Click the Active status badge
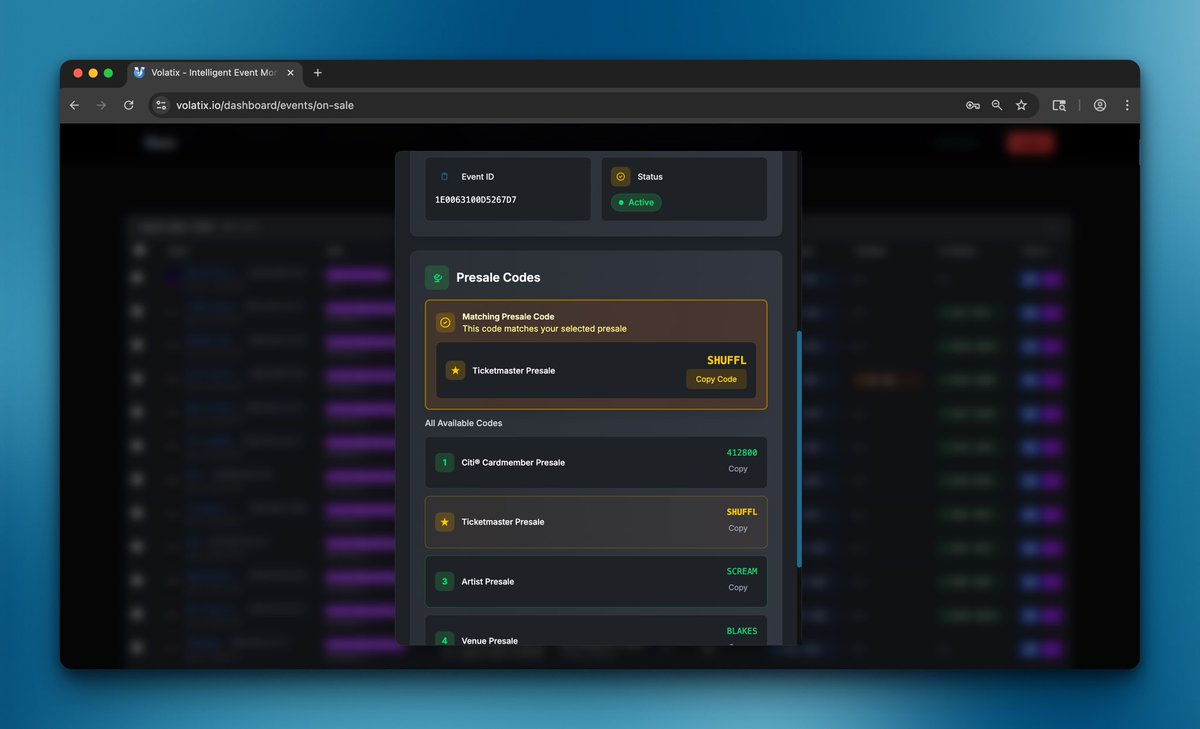Viewport: 1200px width, 729px height. (636, 202)
